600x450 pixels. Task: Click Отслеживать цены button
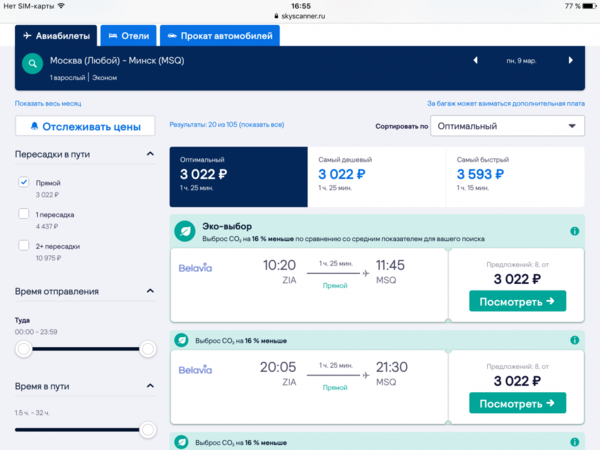tap(85, 126)
